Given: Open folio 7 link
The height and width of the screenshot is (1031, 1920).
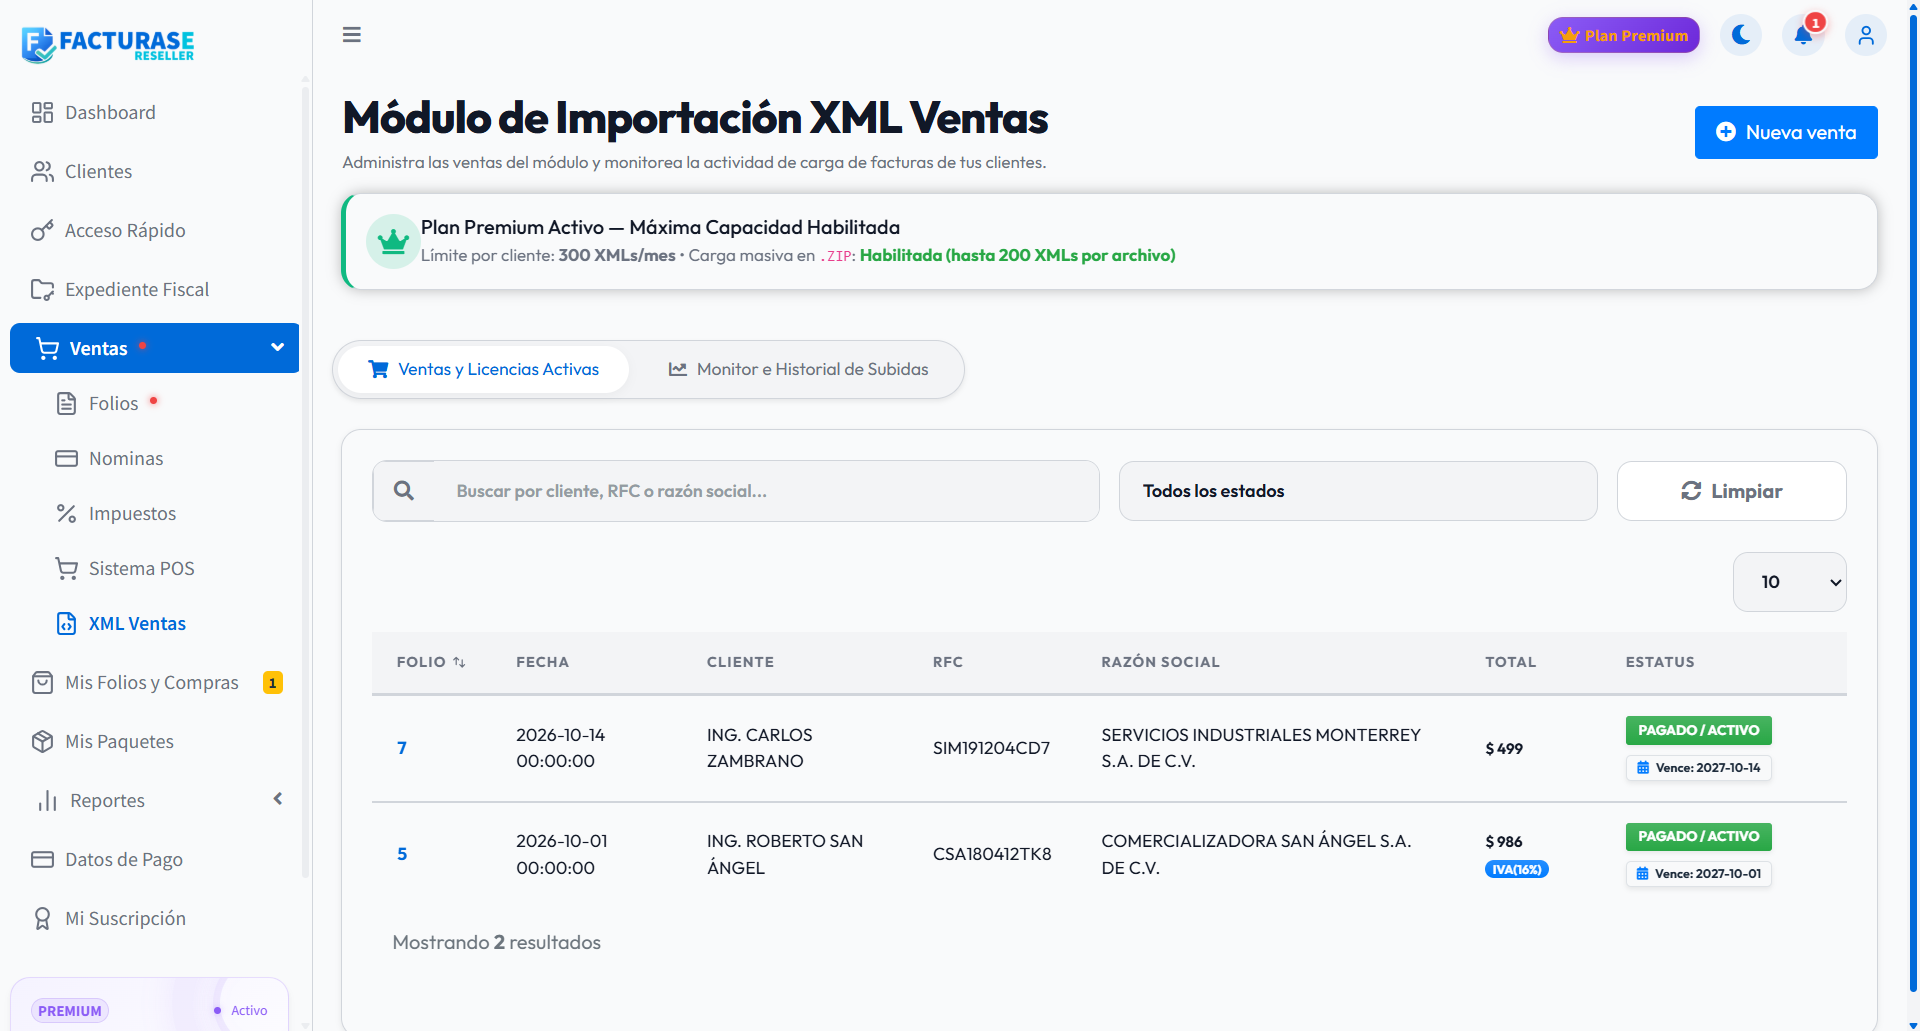Looking at the screenshot, I should [x=402, y=748].
